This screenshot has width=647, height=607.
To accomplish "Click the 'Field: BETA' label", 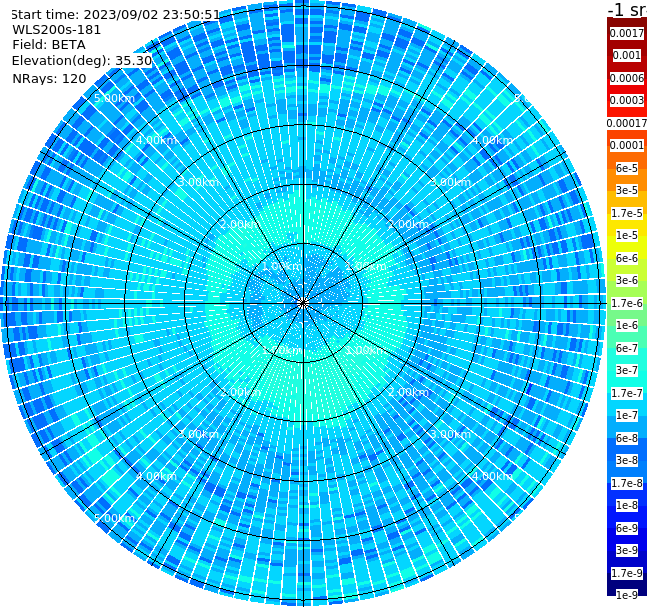I will (49, 45).
